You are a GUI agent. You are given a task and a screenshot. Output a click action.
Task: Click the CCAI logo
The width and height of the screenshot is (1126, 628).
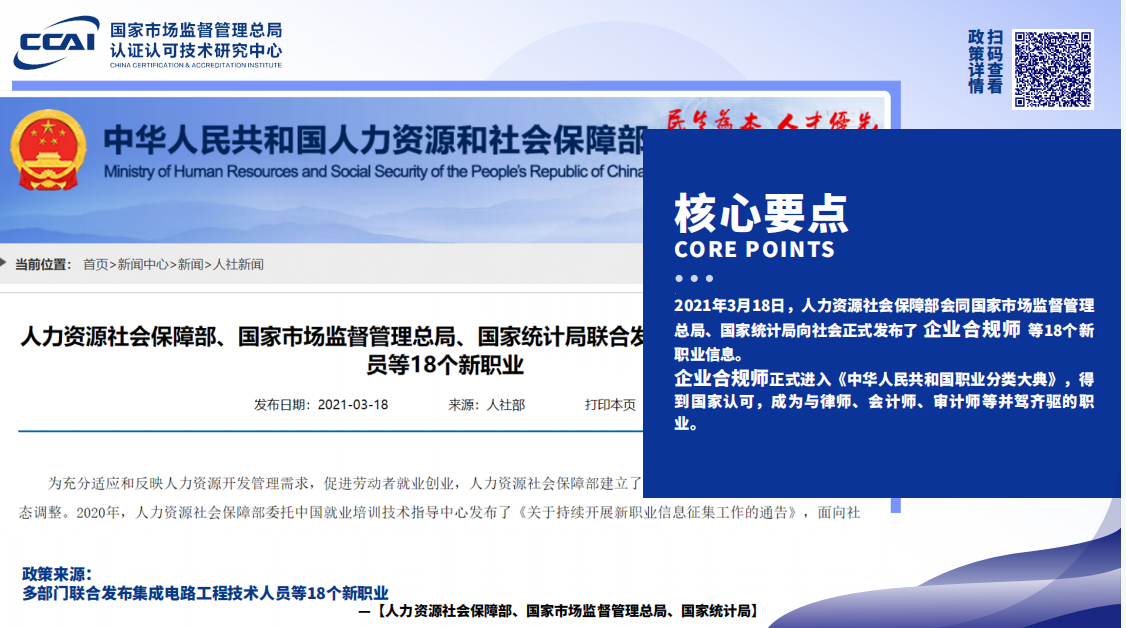56,43
